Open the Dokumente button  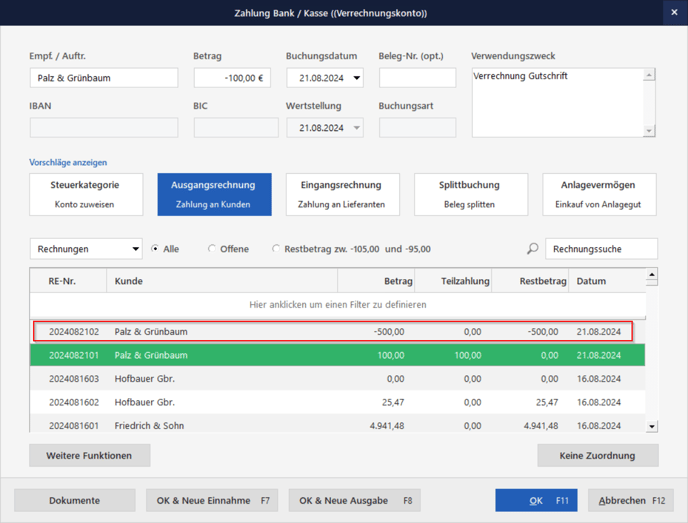click(x=75, y=500)
